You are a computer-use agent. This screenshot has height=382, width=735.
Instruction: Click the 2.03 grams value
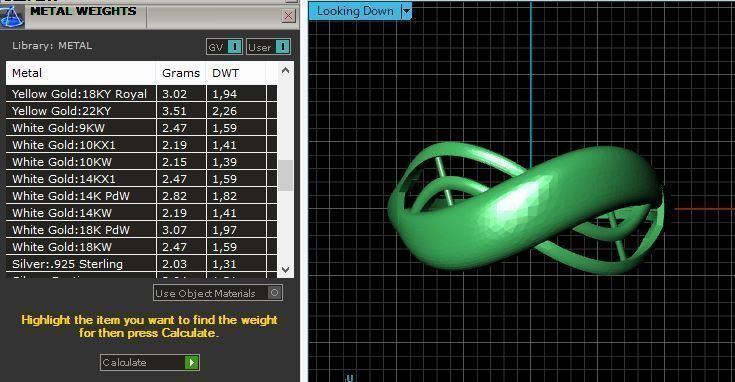pos(174,264)
